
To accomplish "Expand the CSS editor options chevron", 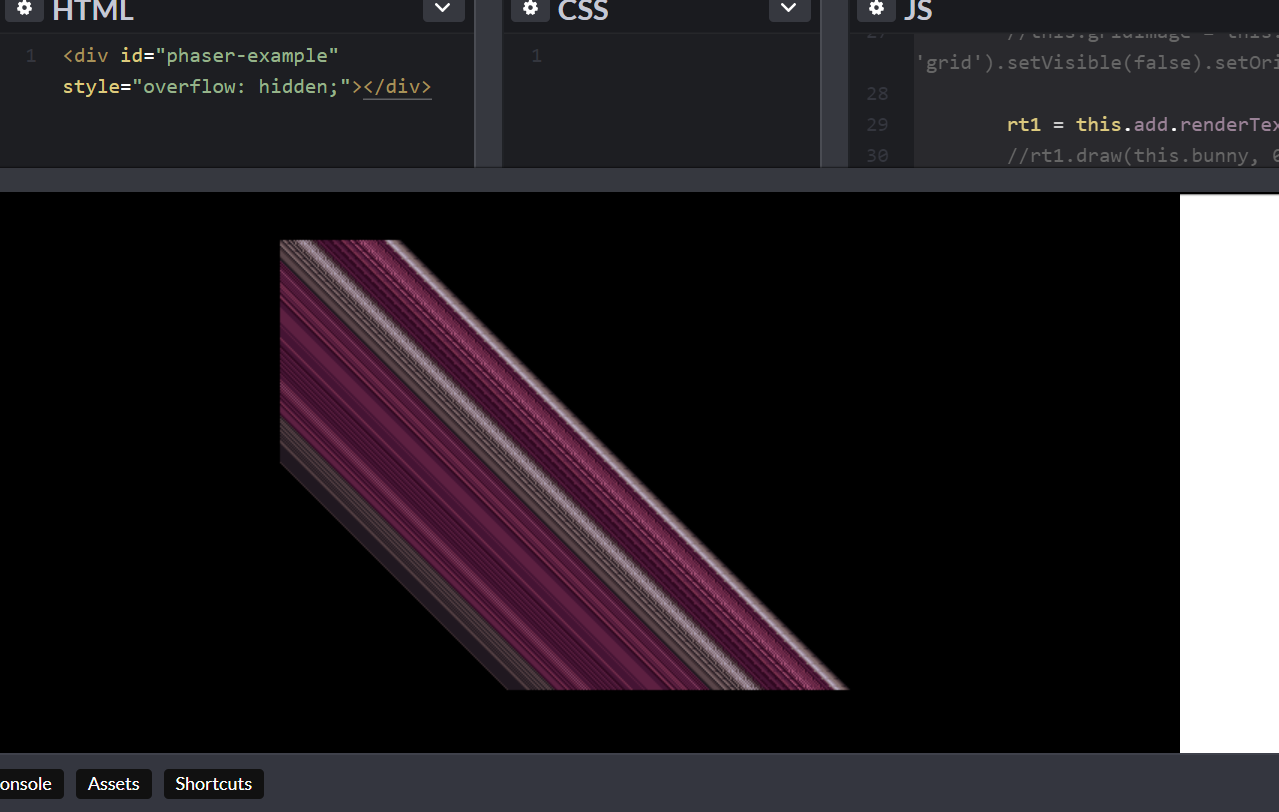I will [788, 7].
